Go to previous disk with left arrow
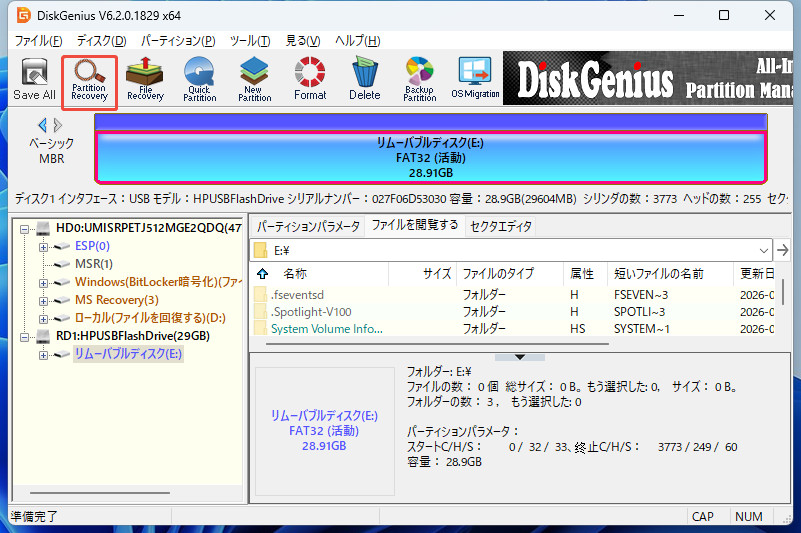The height and width of the screenshot is (533, 801). coord(42,125)
